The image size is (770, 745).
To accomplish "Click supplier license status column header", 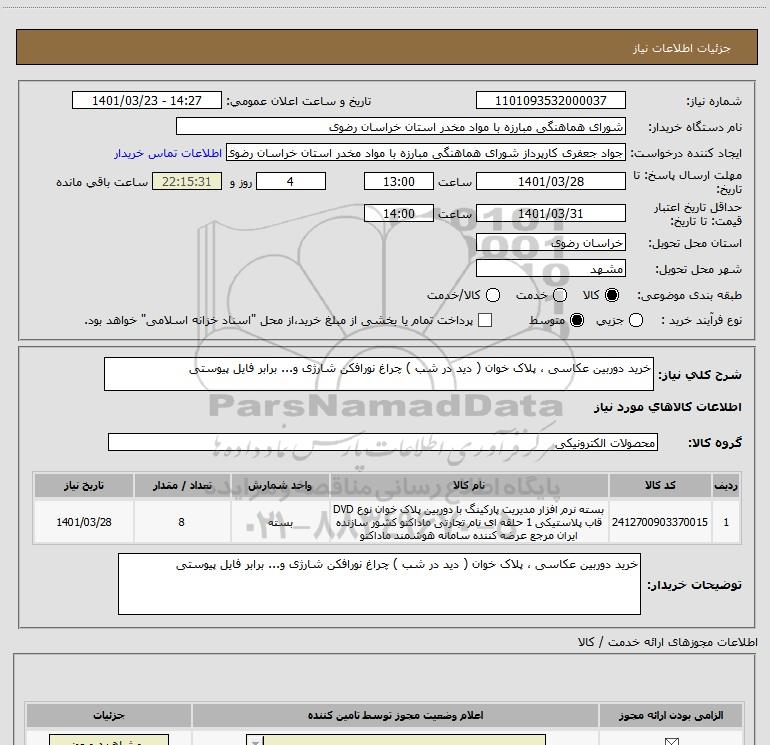I will [x=395, y=715].
